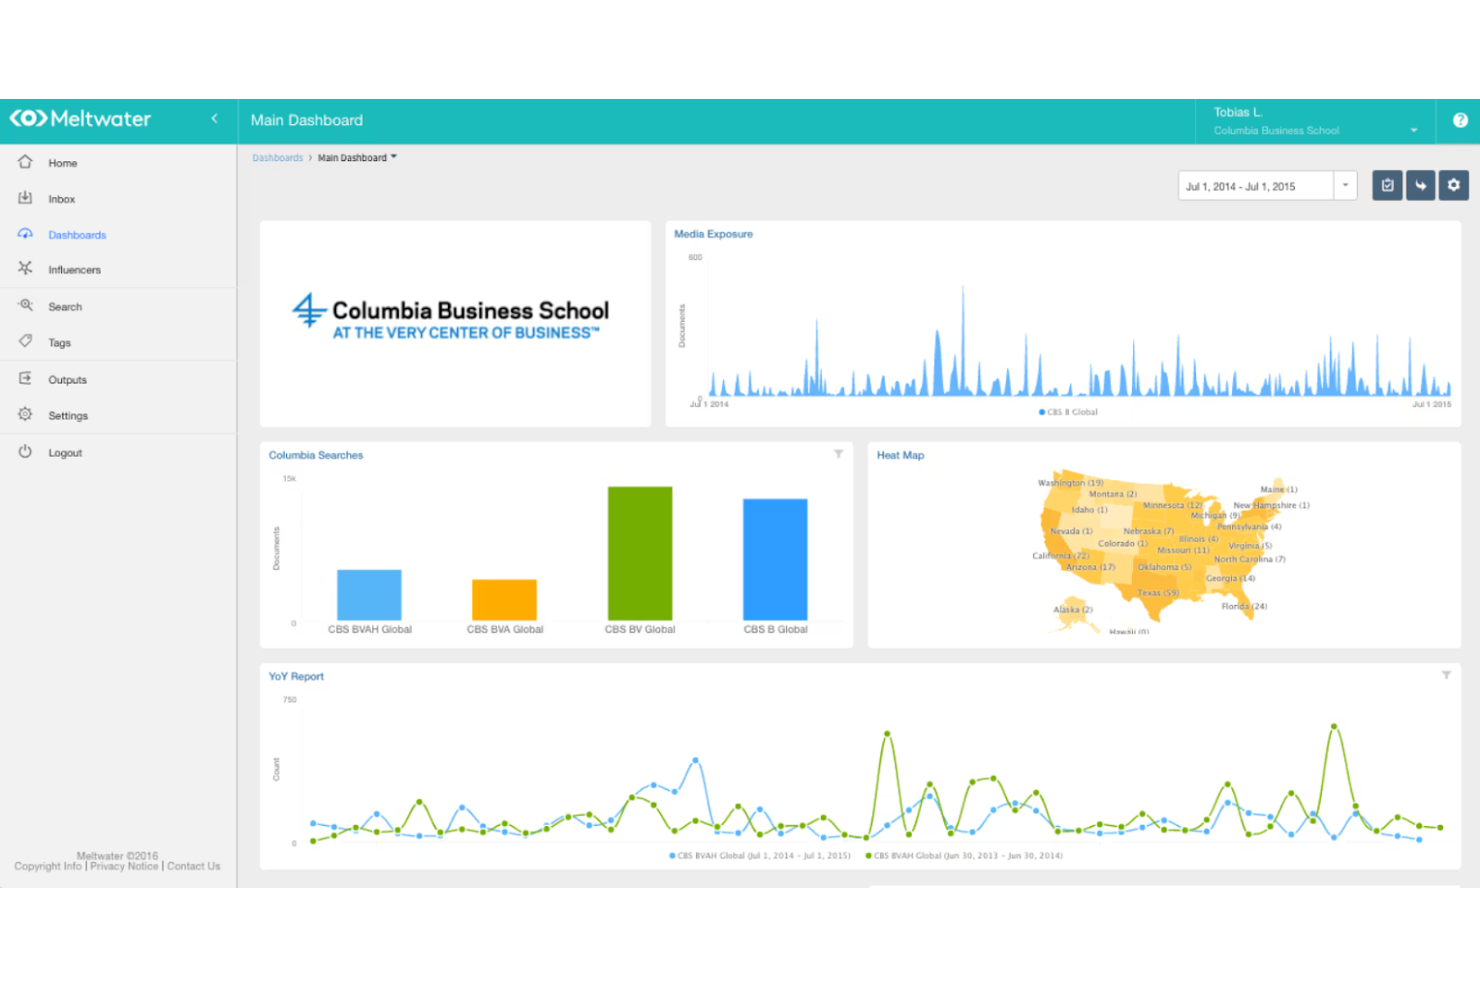This screenshot has width=1480, height=987.
Task: Toggle the 2013-2014 CBS BVAH legend series
Action: tap(964, 856)
